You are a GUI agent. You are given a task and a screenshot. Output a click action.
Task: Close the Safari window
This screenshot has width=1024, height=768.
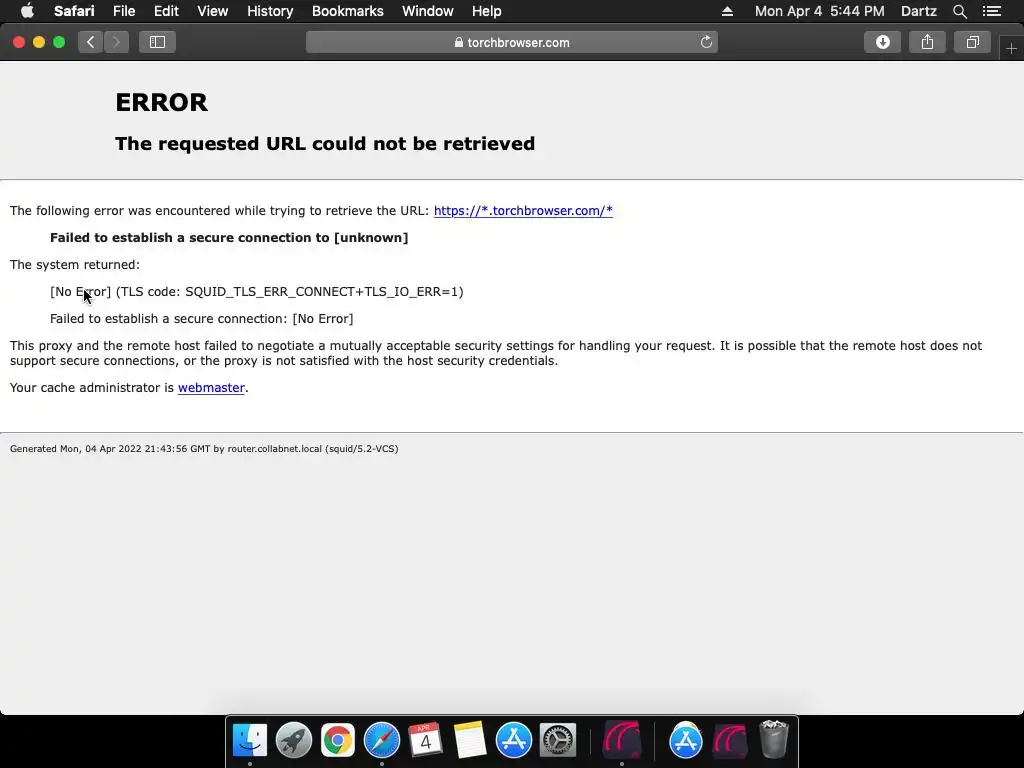[x=19, y=42]
